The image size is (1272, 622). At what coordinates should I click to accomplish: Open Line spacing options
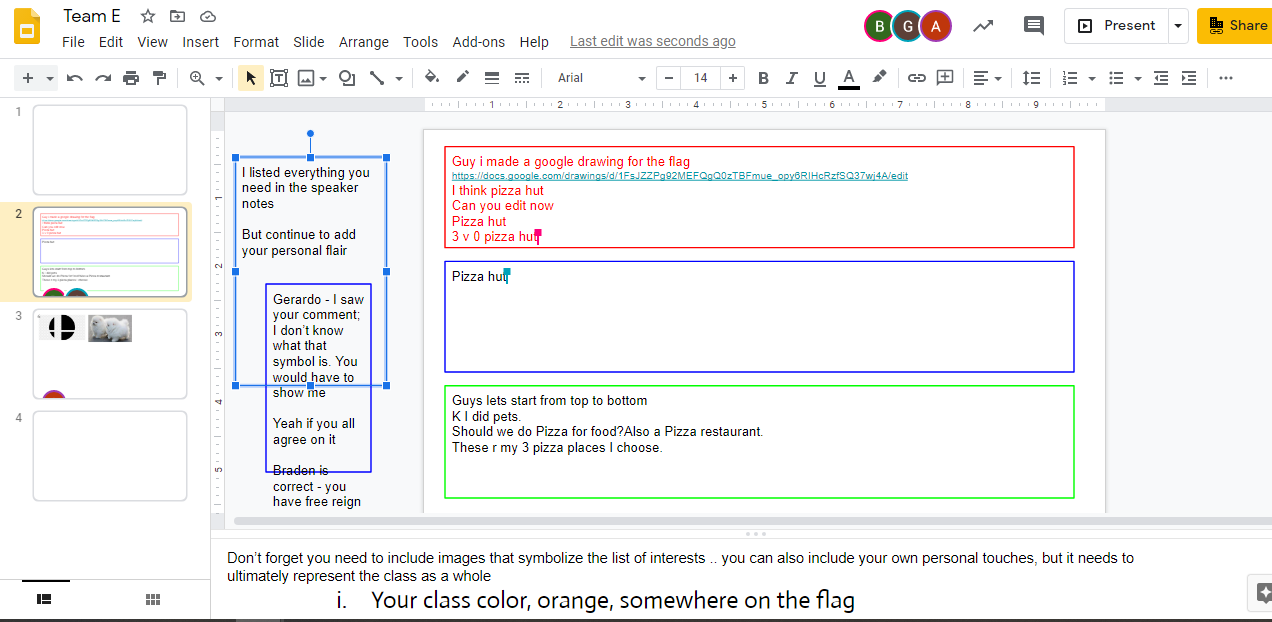coord(1031,78)
